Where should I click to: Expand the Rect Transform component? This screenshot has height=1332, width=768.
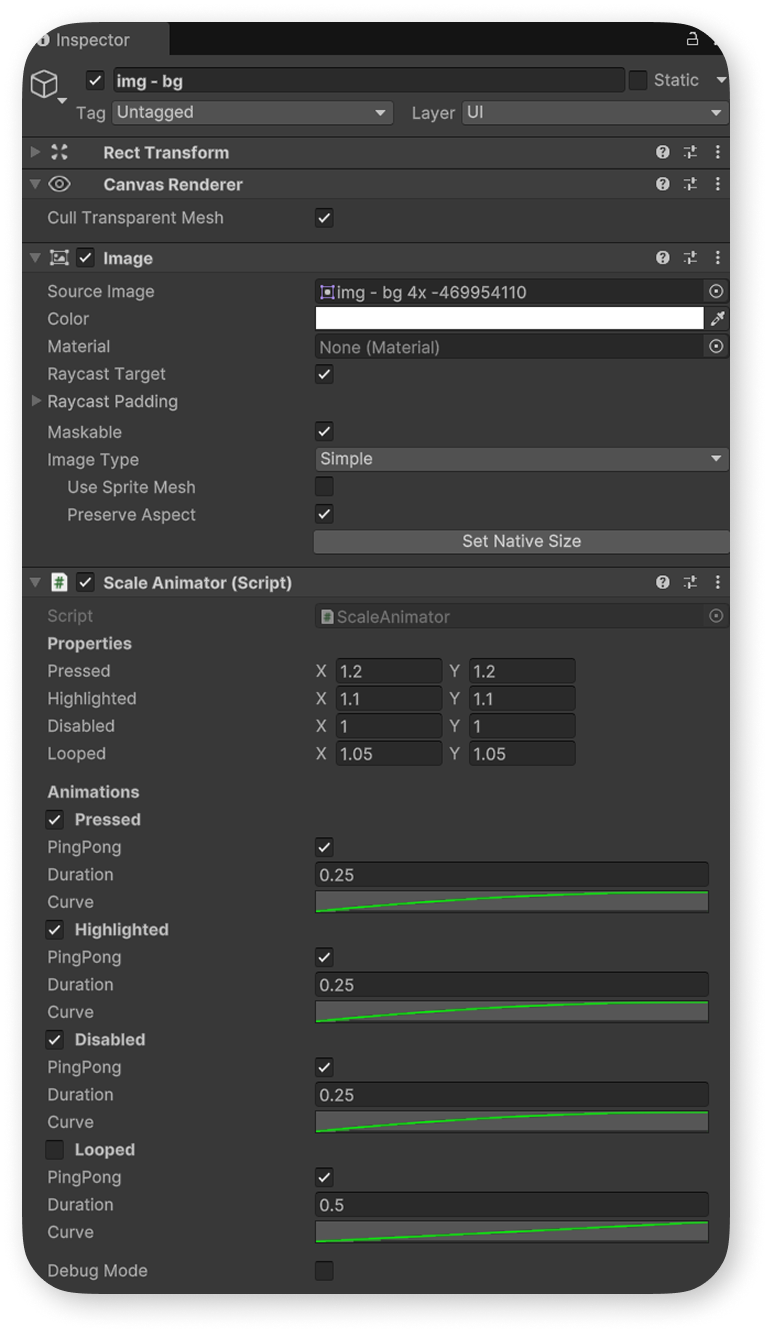pos(36,153)
